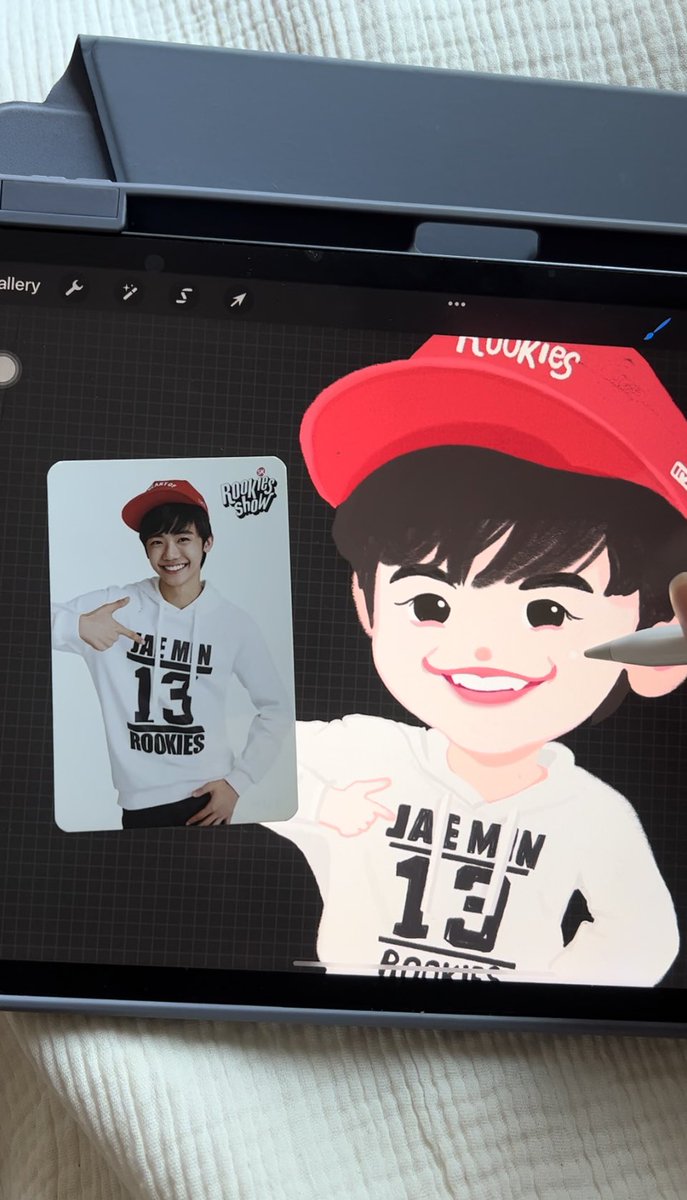Open the Actions wrench menu
This screenshot has width=687, height=1200.
coord(74,289)
